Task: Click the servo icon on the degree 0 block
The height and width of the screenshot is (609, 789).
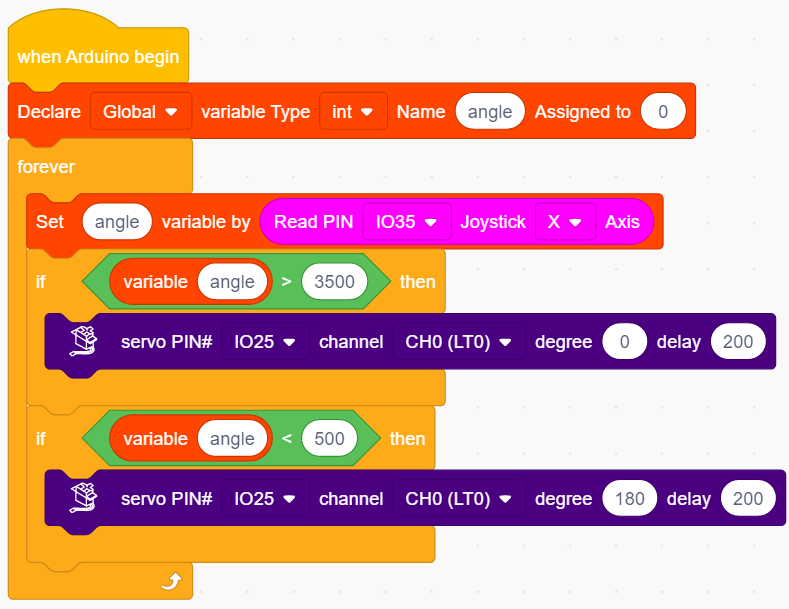Action: tap(84, 341)
